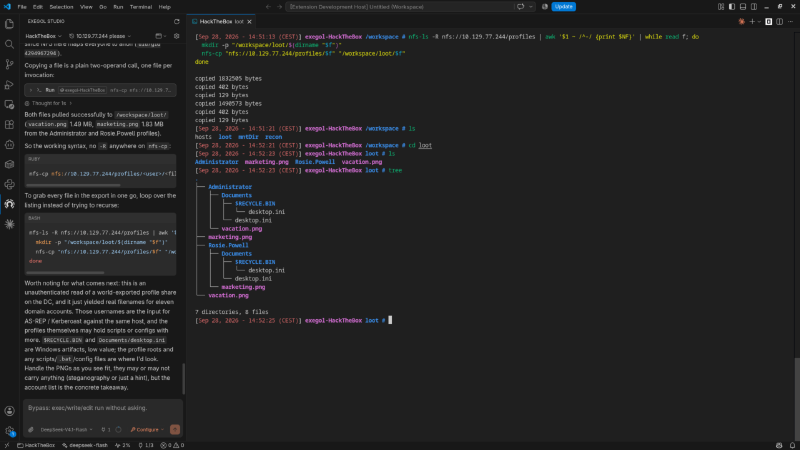The width and height of the screenshot is (800, 450).
Task: Create a new terminal with plus icon
Action: click(x=752, y=21)
